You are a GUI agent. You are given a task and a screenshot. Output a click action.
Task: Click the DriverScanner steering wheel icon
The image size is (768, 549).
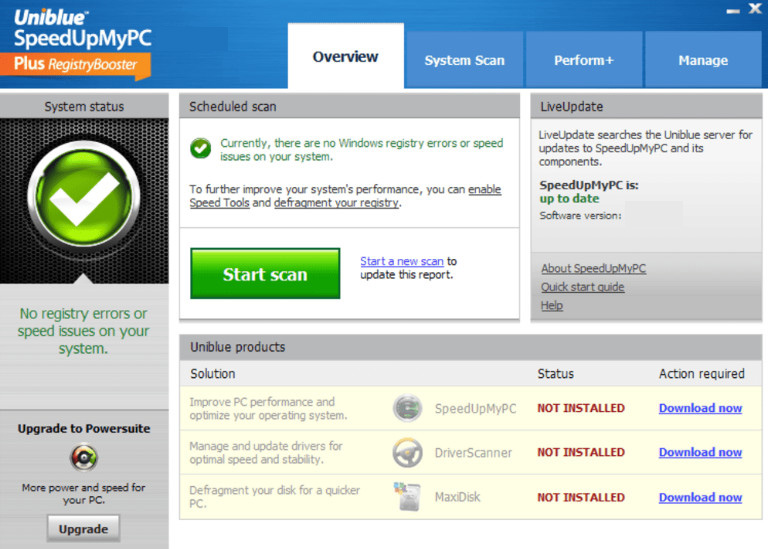coord(408,453)
